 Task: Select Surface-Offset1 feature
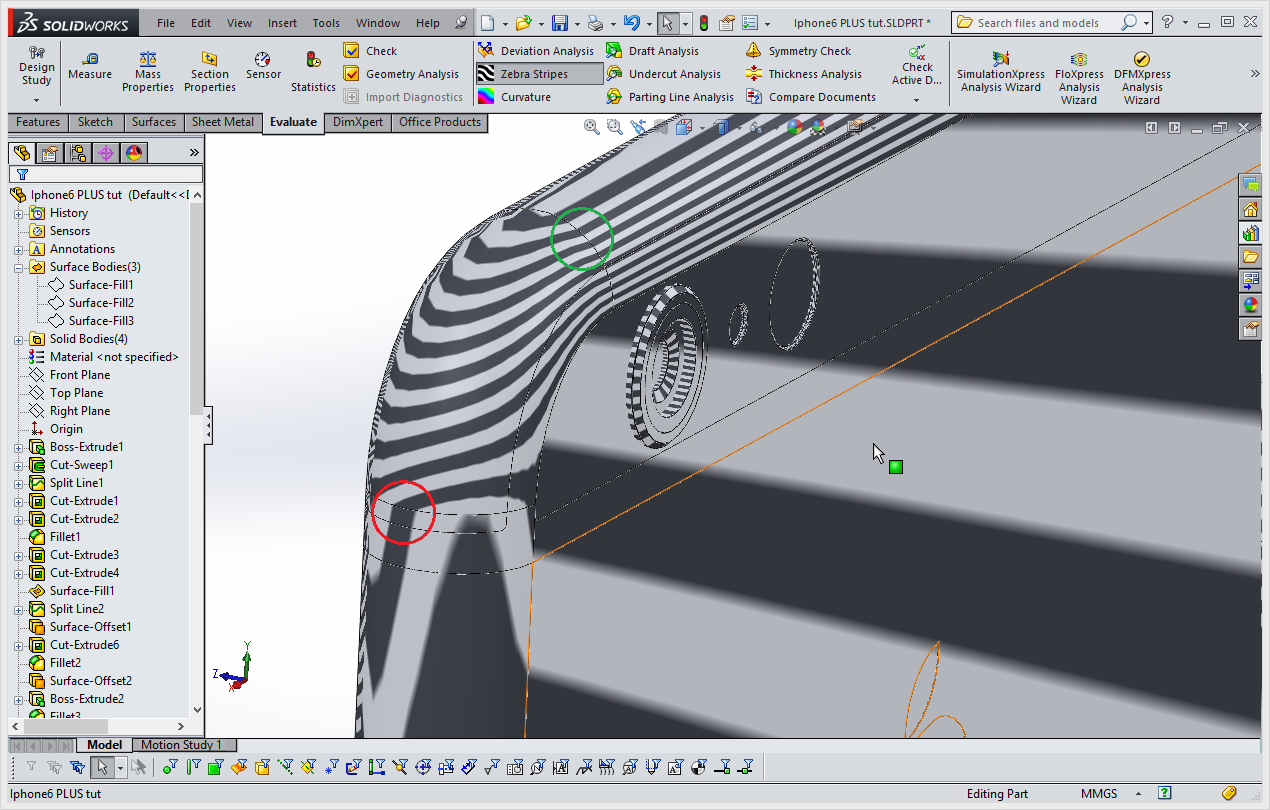tap(80, 627)
